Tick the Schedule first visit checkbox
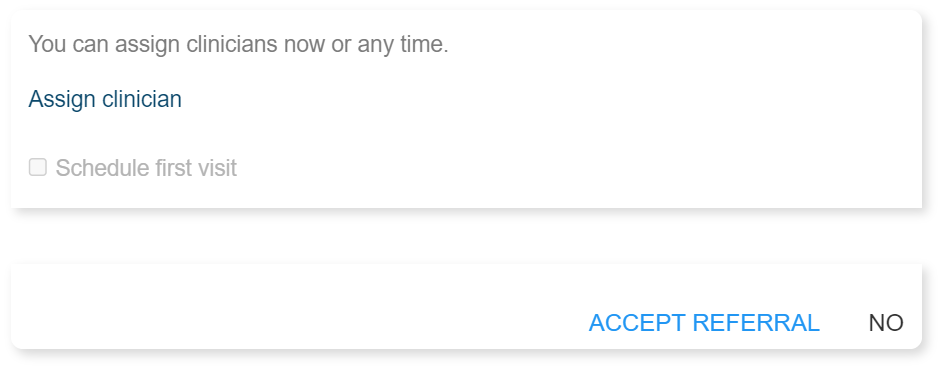 [x=38, y=167]
